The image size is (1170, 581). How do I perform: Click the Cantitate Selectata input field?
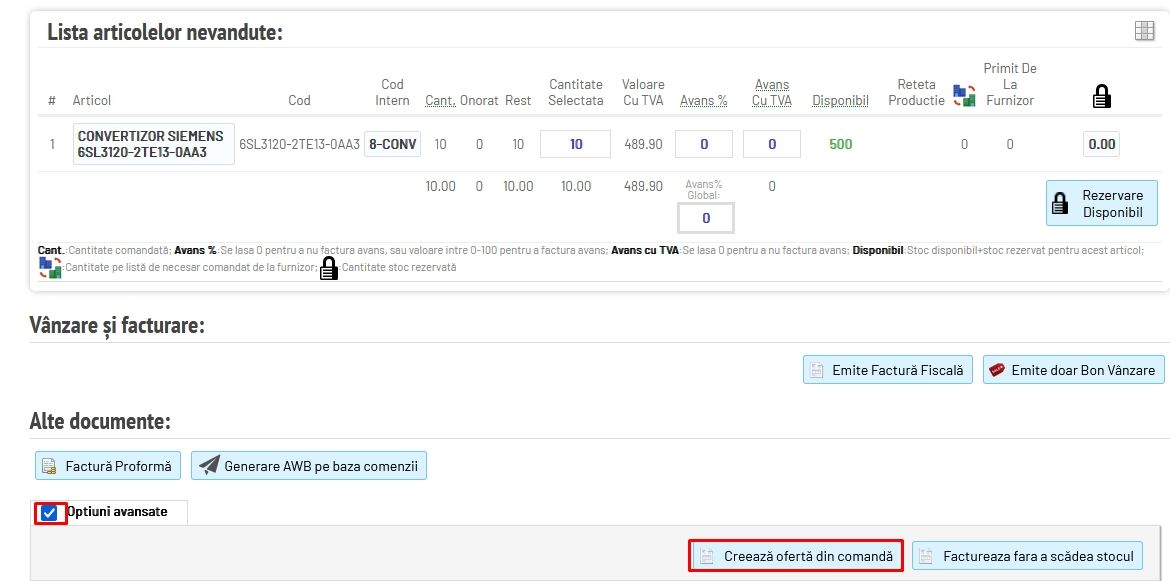click(575, 144)
